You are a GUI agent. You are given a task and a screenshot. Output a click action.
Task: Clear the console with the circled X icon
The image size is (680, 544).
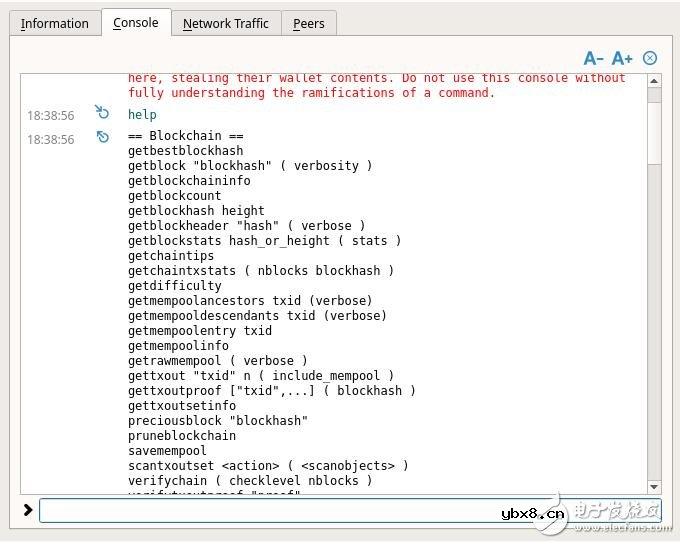point(650,58)
